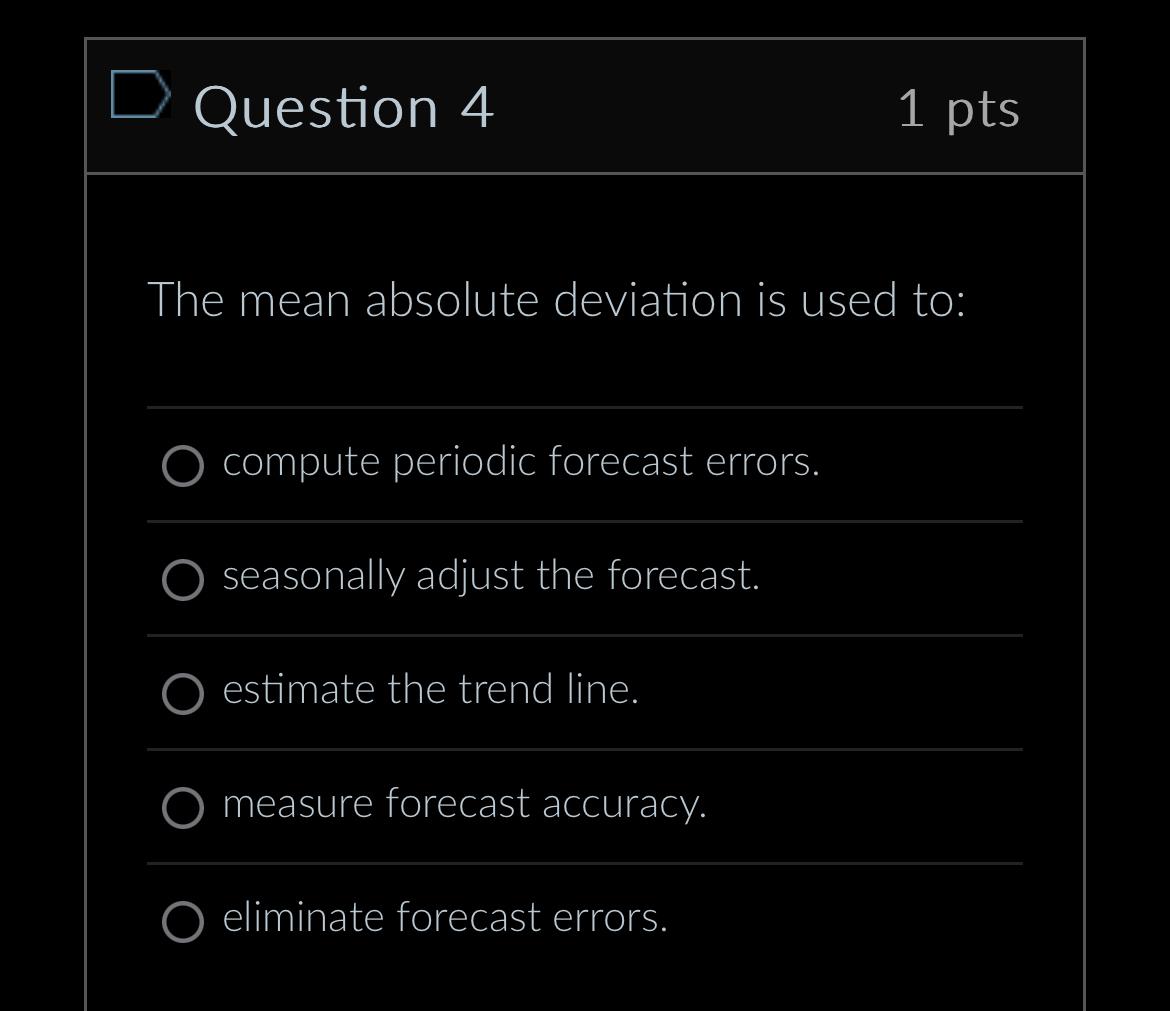This screenshot has height=1011, width=1170.
Task: Select radio button for 'seasonally adjust the forecast'
Action: pyautogui.click(x=181, y=580)
